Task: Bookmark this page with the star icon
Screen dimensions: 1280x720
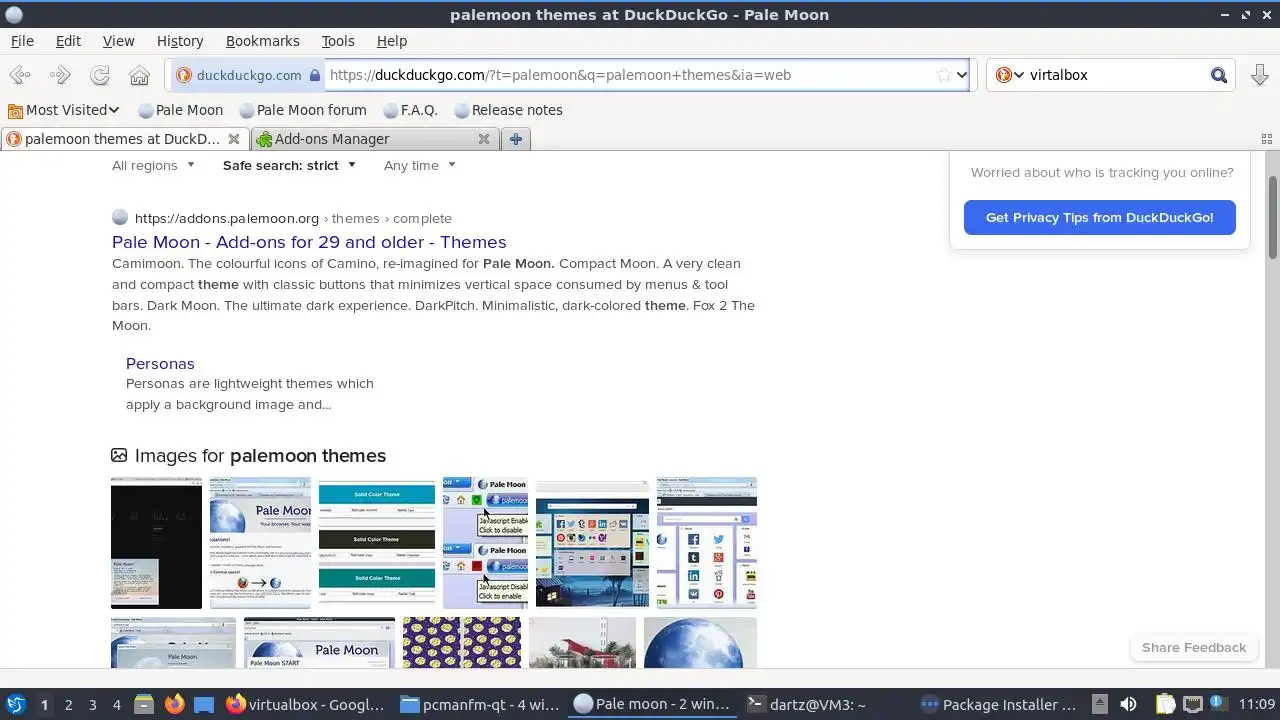Action: [943, 75]
